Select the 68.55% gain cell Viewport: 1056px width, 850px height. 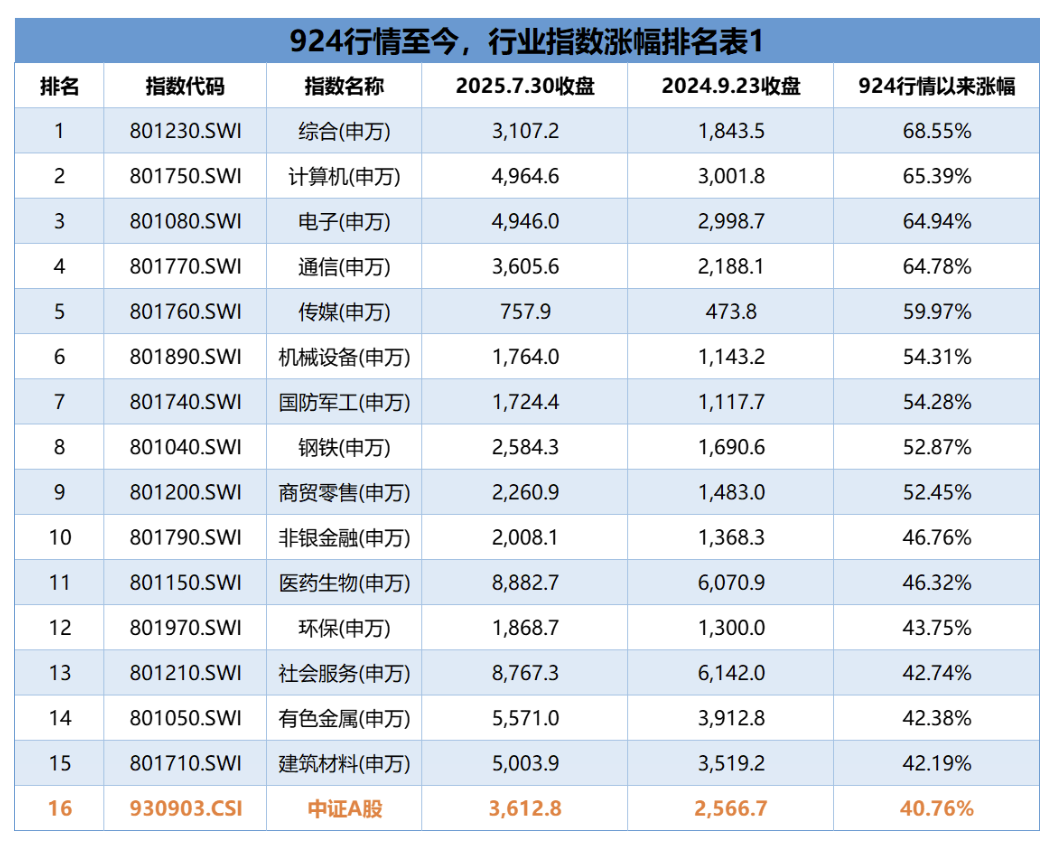point(937,131)
